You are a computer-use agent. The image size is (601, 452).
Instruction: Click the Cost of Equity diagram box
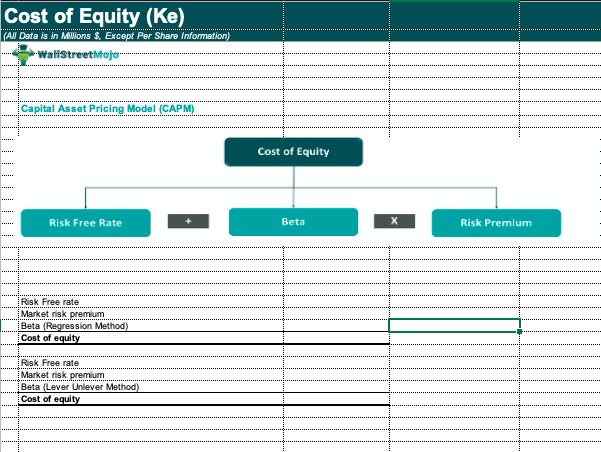[x=294, y=152]
